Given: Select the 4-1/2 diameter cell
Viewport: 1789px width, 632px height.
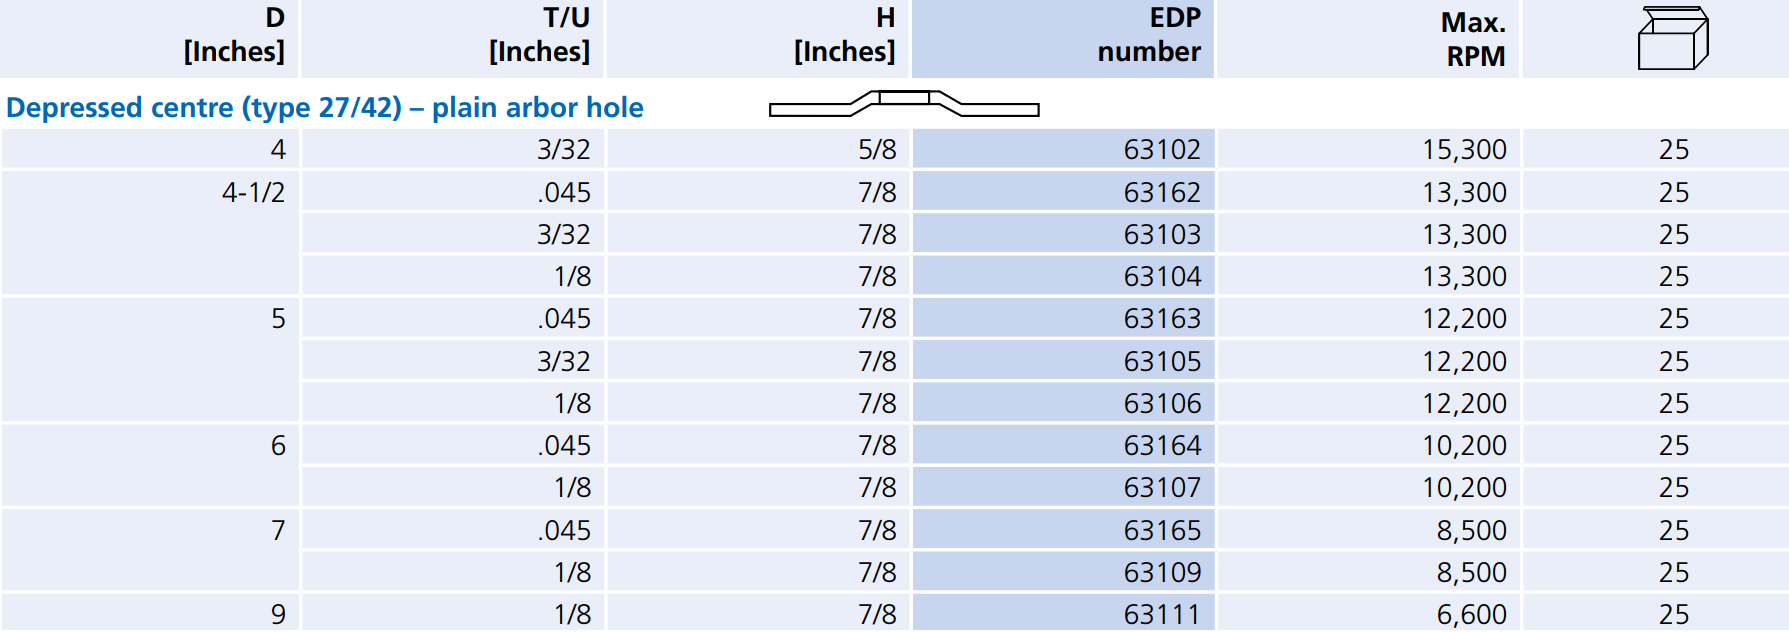Looking at the screenshot, I should (x=253, y=192).
